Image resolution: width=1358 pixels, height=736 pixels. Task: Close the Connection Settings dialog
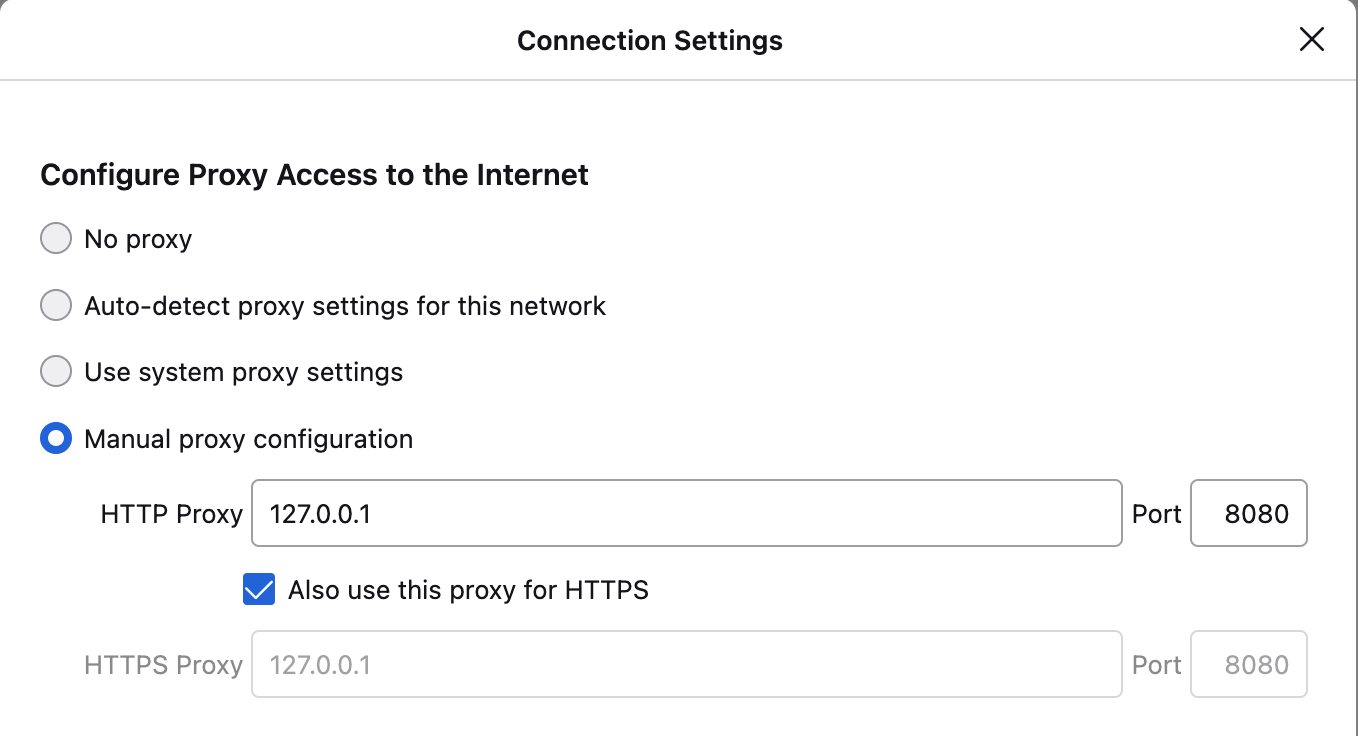coord(1311,40)
